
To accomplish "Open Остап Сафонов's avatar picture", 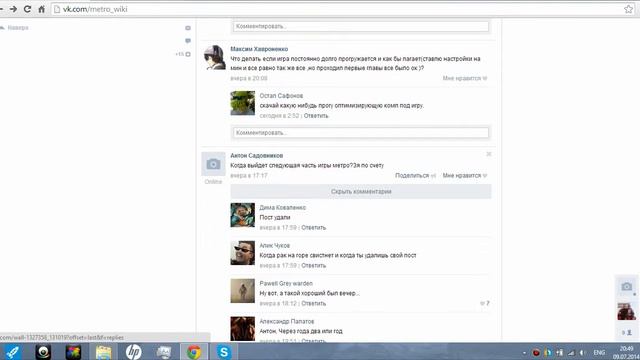I will click(x=242, y=103).
